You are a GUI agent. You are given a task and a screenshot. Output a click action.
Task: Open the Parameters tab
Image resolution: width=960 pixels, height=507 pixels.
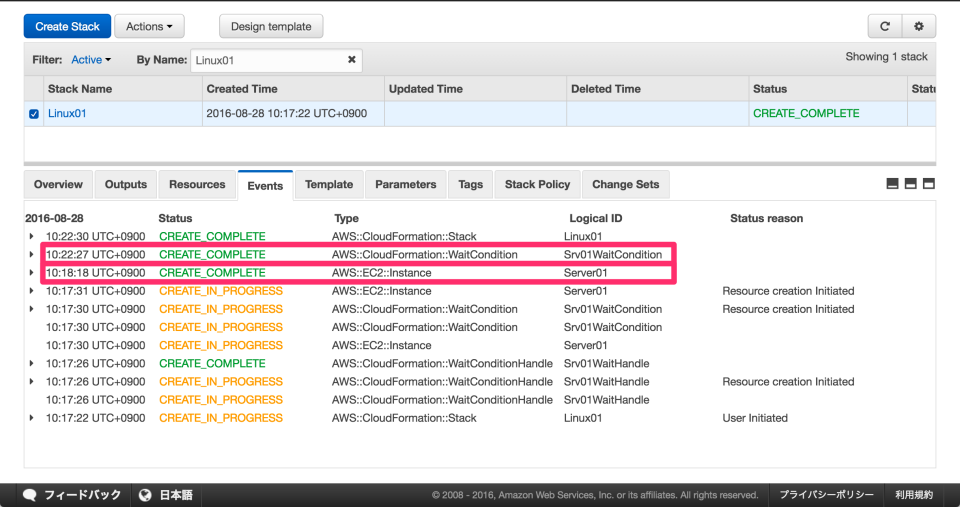pos(405,184)
